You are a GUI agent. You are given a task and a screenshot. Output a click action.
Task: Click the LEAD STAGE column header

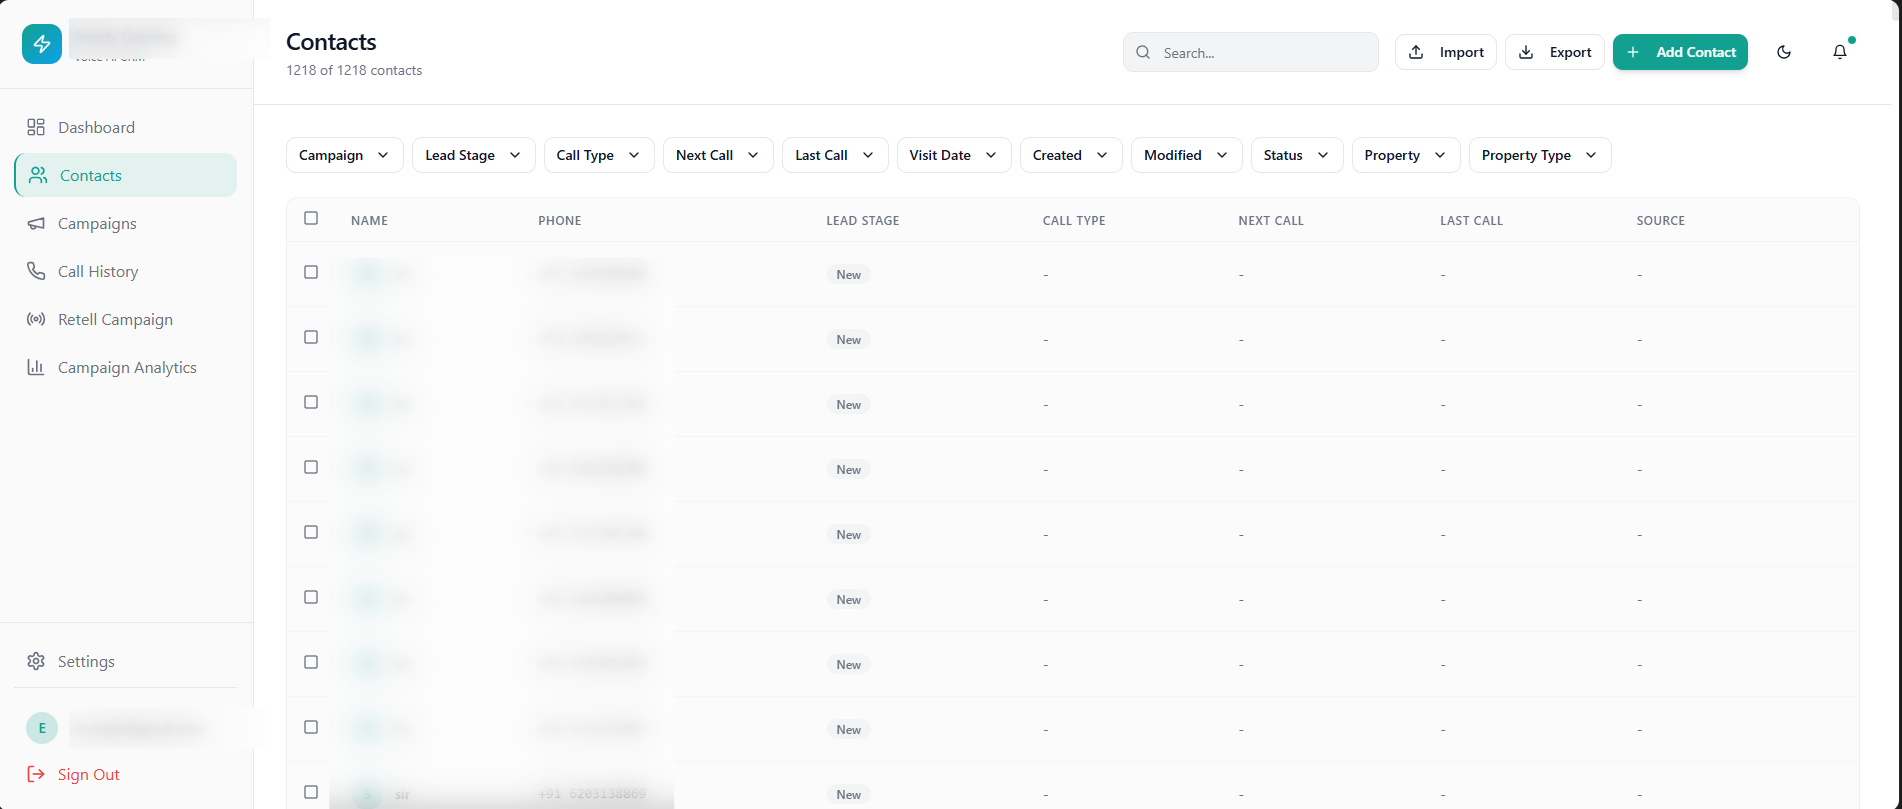[863, 220]
